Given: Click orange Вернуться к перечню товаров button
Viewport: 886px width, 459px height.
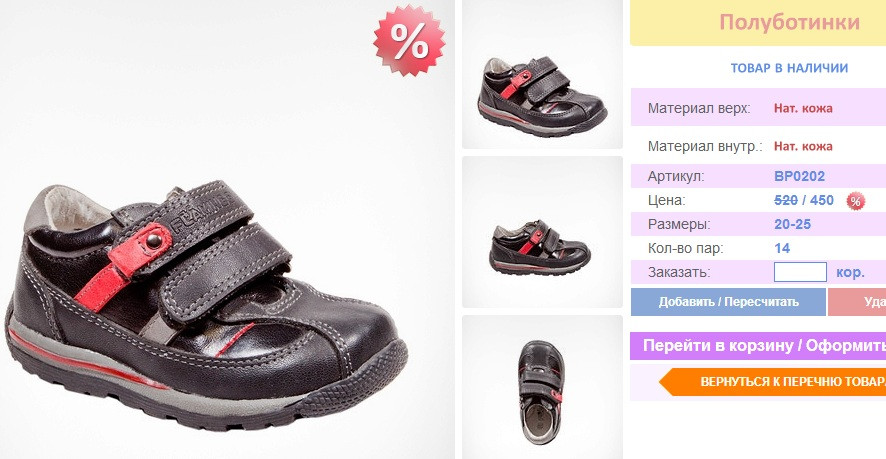Looking at the screenshot, I should 773,382.
